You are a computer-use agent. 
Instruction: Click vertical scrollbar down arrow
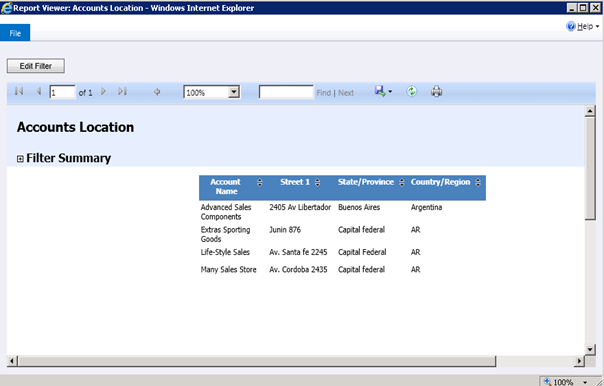click(x=590, y=349)
